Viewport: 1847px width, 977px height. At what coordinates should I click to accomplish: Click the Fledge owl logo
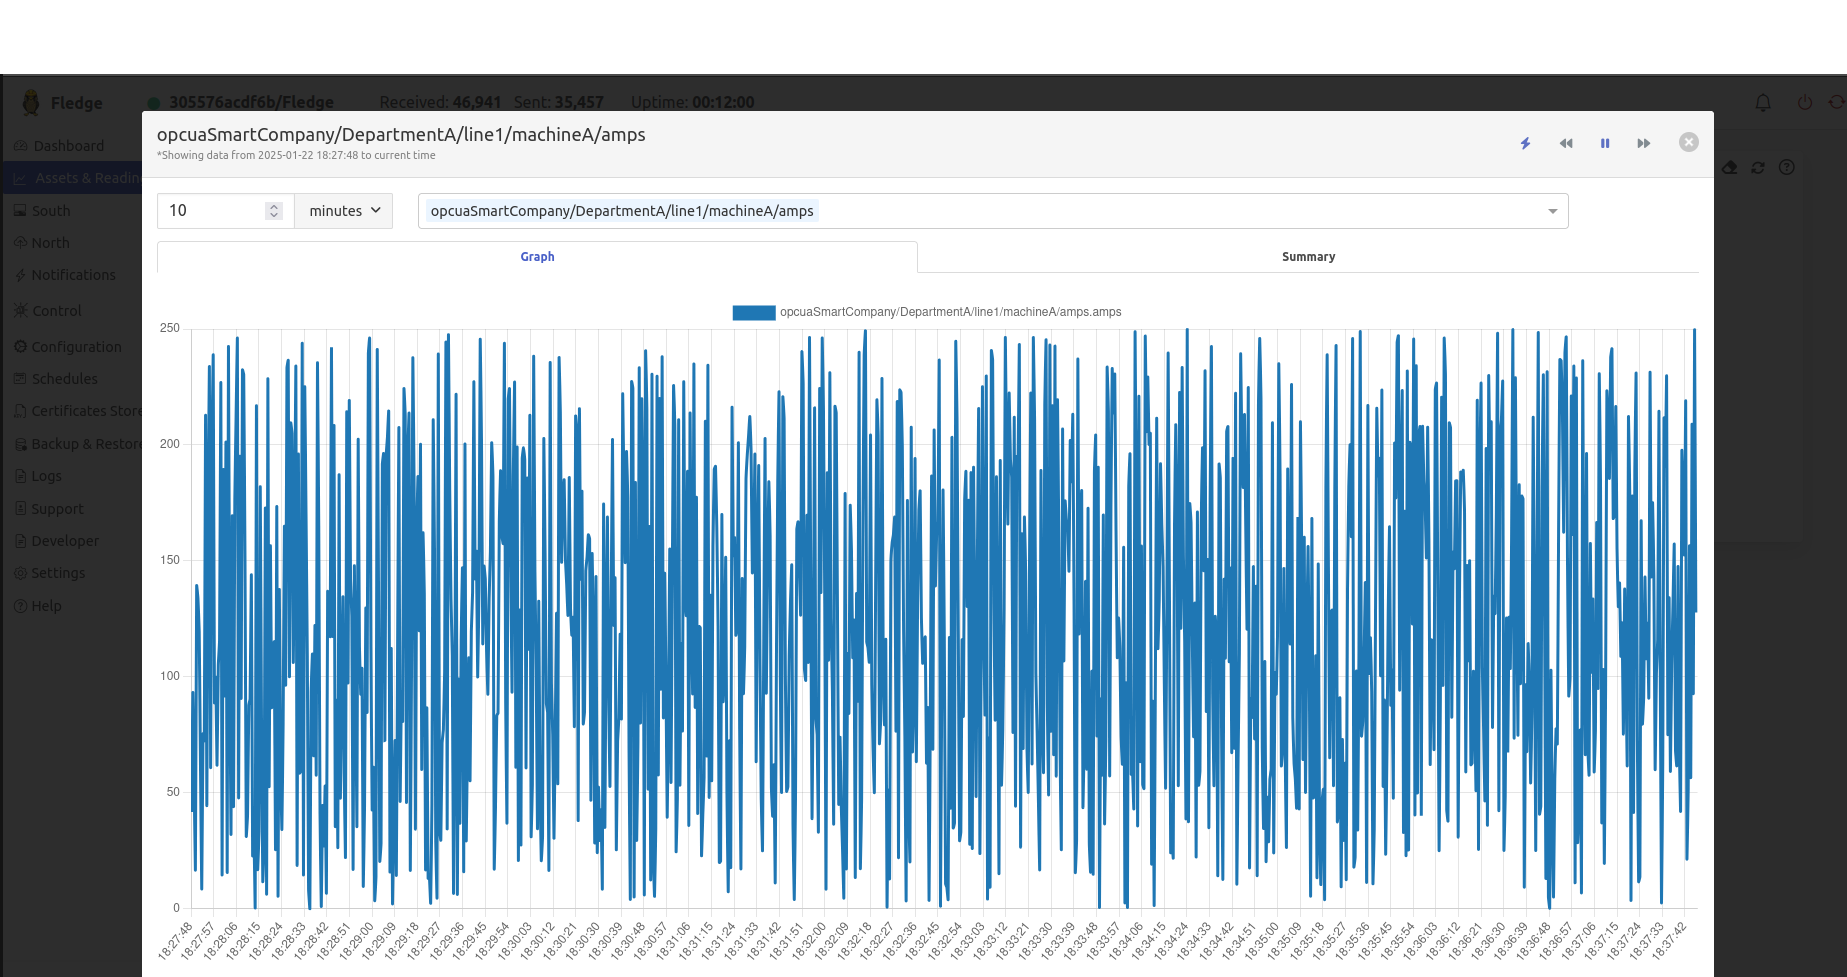pos(31,102)
